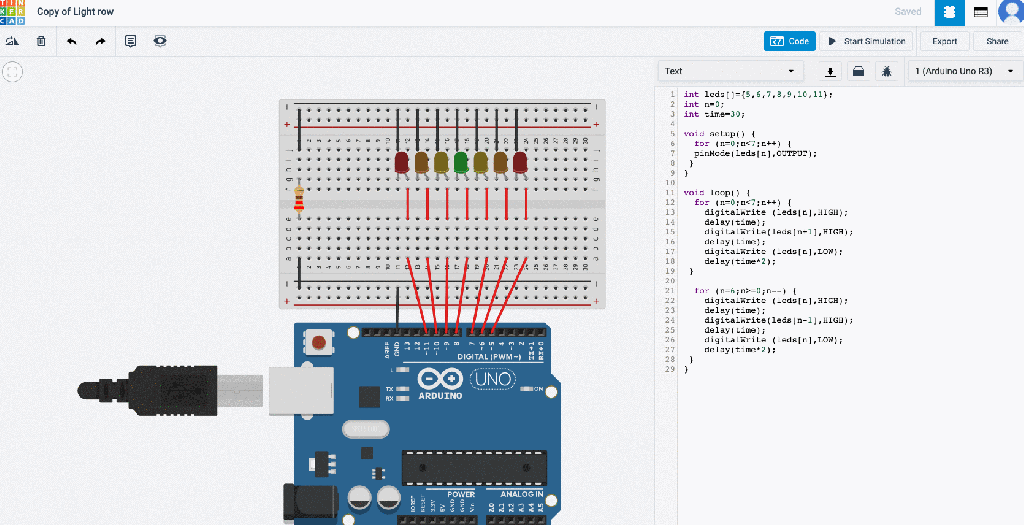Image resolution: width=1024 pixels, height=525 pixels.
Task: Click the Export button
Action: point(944,41)
